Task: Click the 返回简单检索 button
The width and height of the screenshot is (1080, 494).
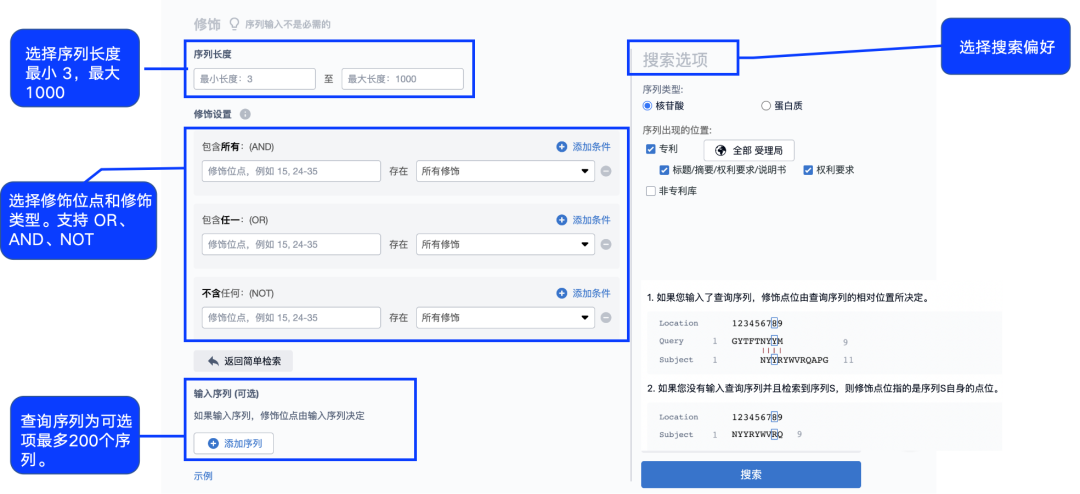Action: (243, 361)
